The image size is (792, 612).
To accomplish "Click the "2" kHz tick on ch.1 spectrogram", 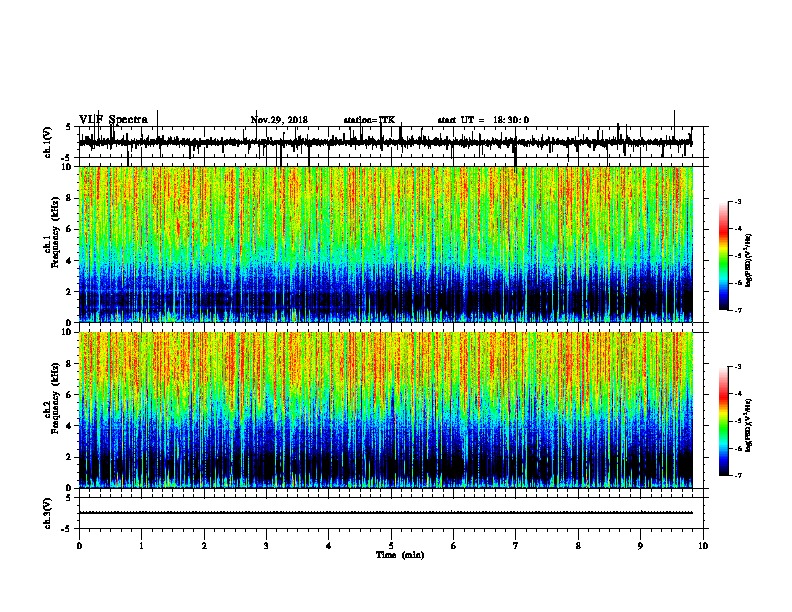I will point(69,291).
